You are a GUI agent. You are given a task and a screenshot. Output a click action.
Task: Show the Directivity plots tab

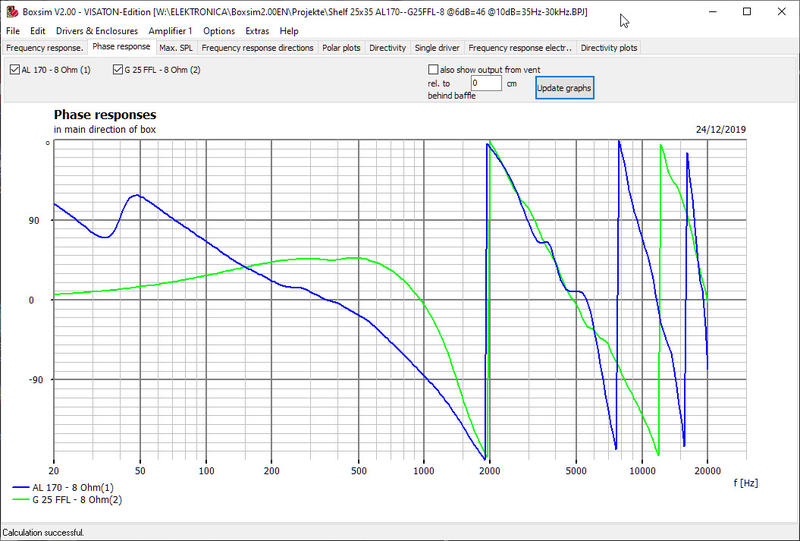pyautogui.click(x=608, y=47)
